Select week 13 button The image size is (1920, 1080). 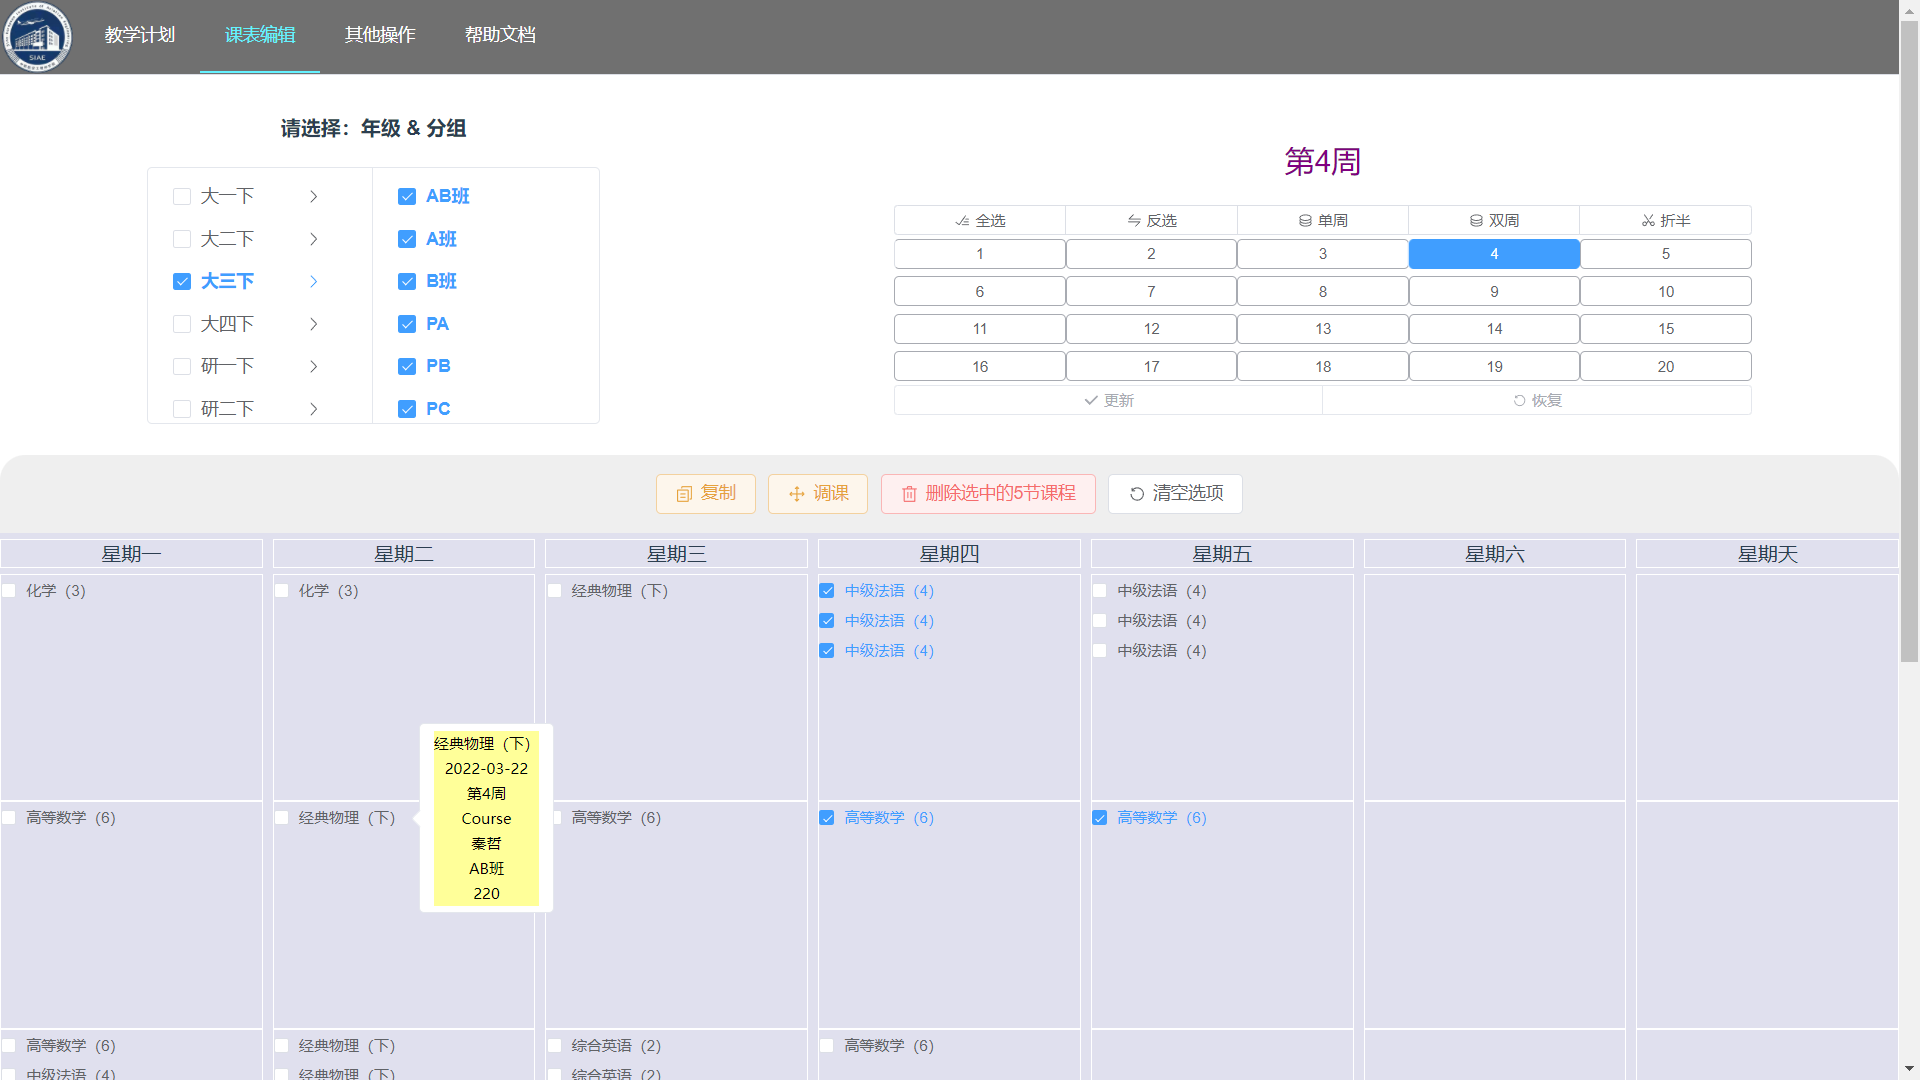(1323, 329)
